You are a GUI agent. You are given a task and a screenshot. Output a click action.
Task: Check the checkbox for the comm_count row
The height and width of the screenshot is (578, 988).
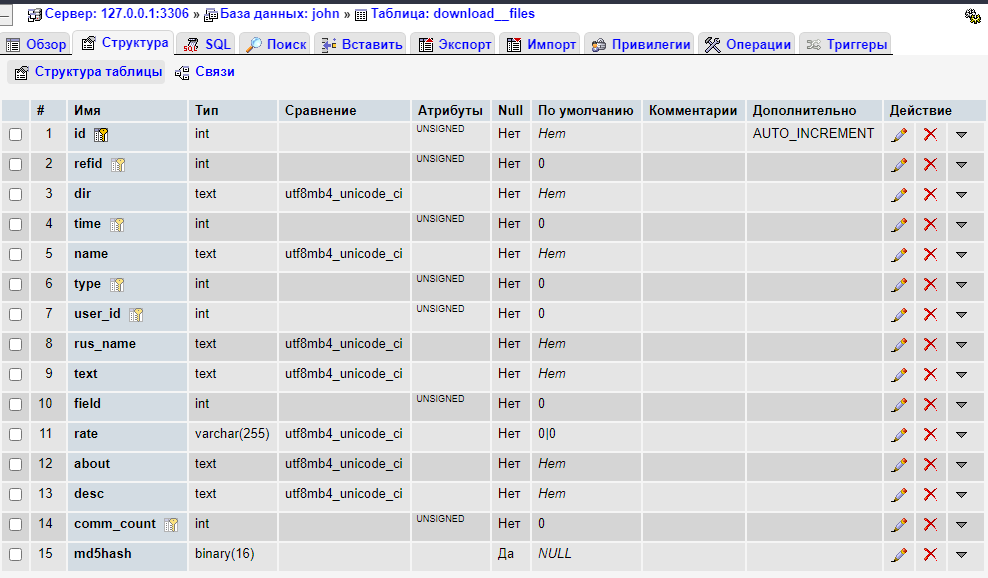(x=16, y=524)
